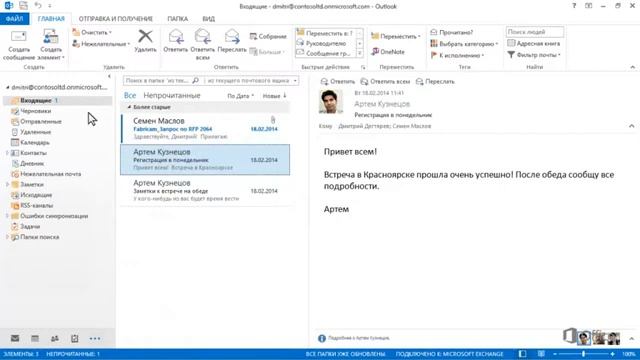Switch to the ПАПКА tab
The height and width of the screenshot is (360, 640).
click(x=178, y=19)
